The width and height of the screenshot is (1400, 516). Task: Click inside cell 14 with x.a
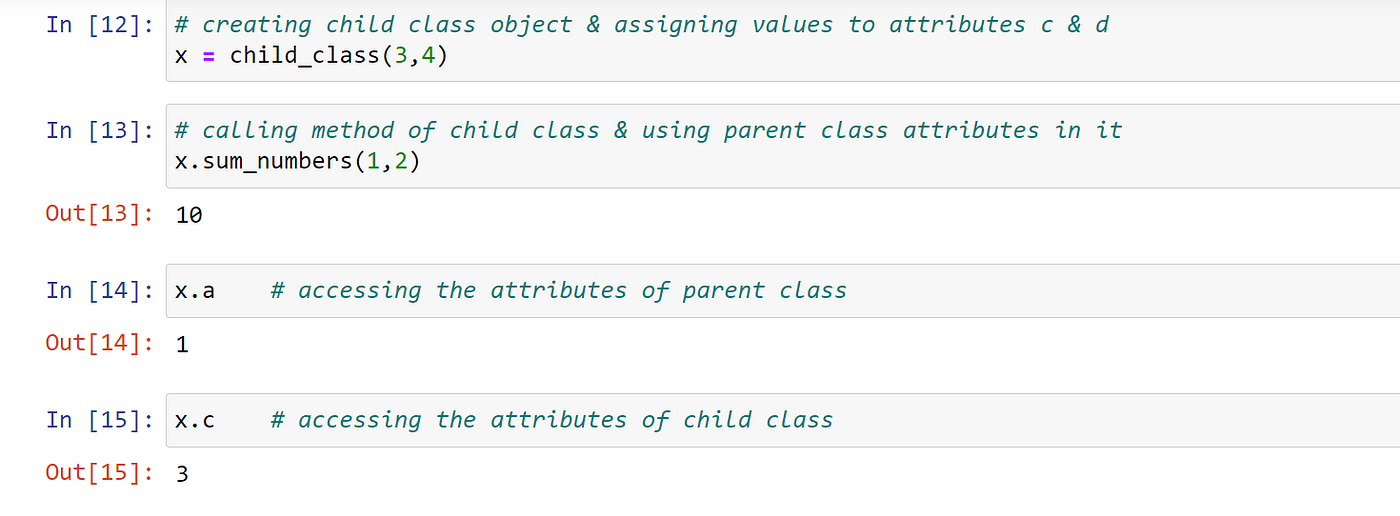[783, 291]
